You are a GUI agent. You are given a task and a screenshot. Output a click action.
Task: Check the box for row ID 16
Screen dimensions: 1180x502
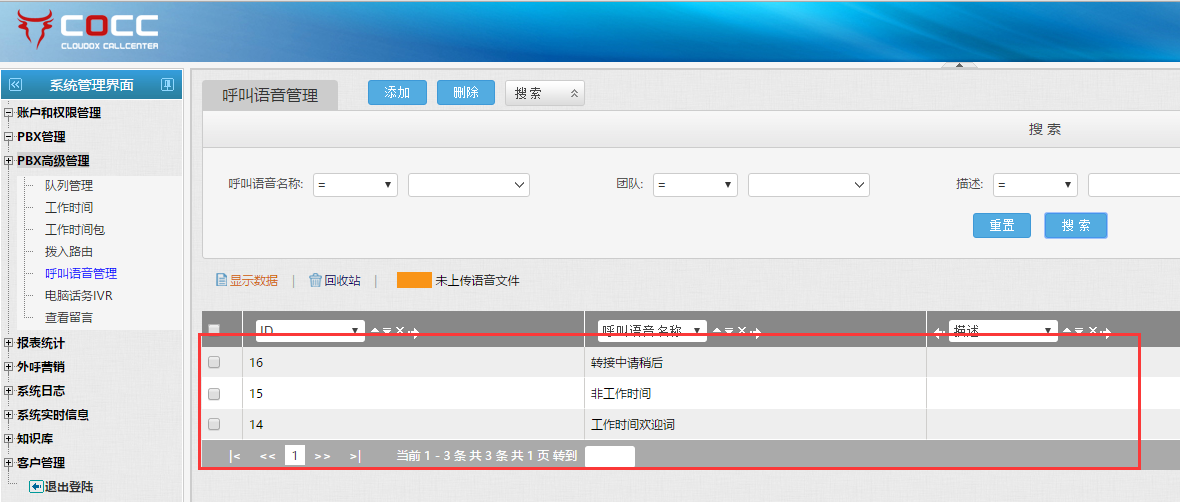(214, 363)
